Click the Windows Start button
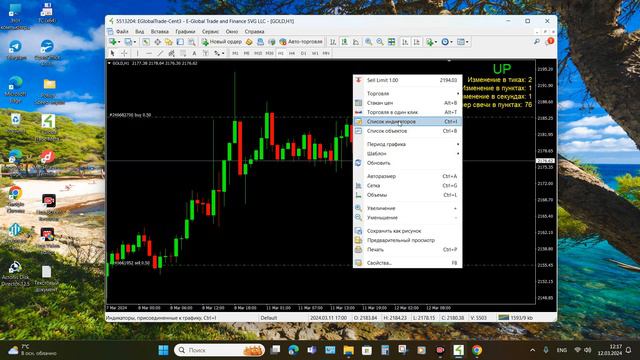 pyautogui.click(x=163, y=350)
